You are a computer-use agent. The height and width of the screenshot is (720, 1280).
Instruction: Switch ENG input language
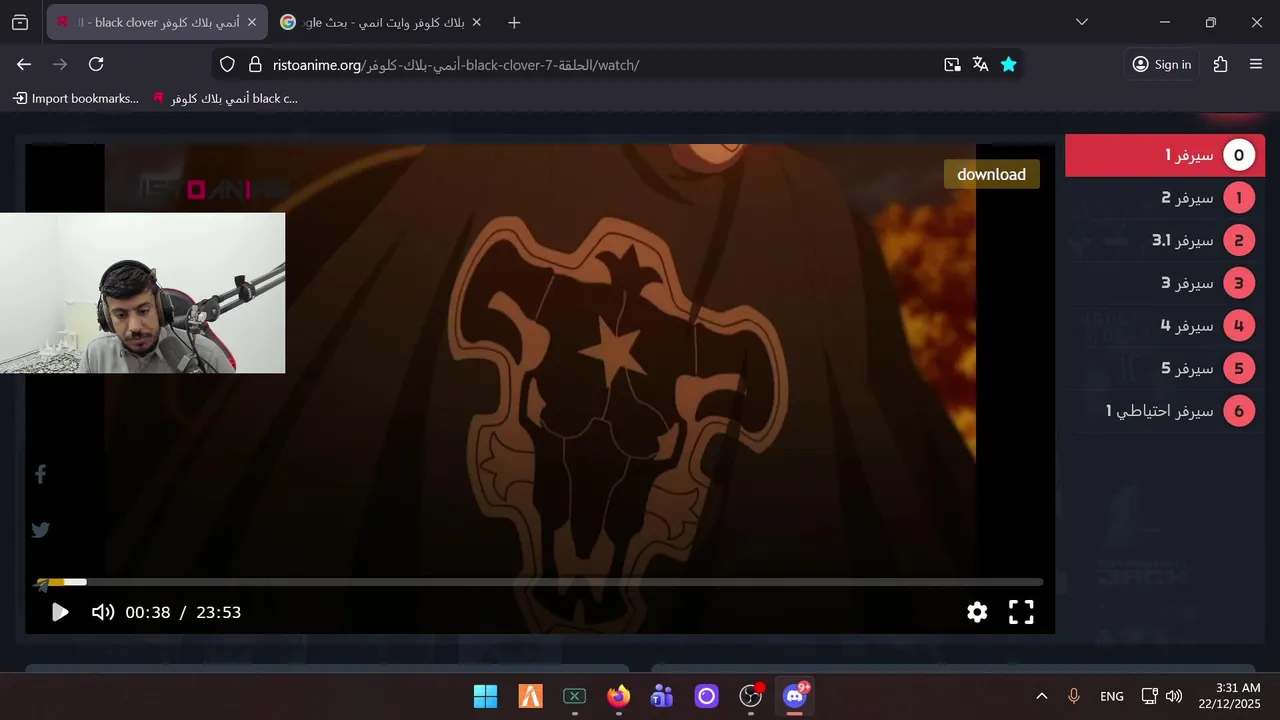(x=1111, y=696)
